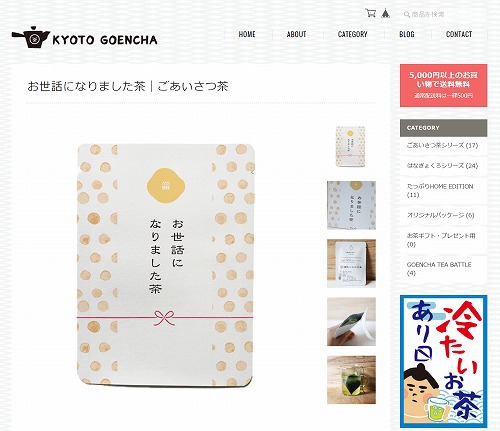Viewport: 500px width, 431px height.
Task: Select first thumbnail of tea package front
Action: coord(350,147)
